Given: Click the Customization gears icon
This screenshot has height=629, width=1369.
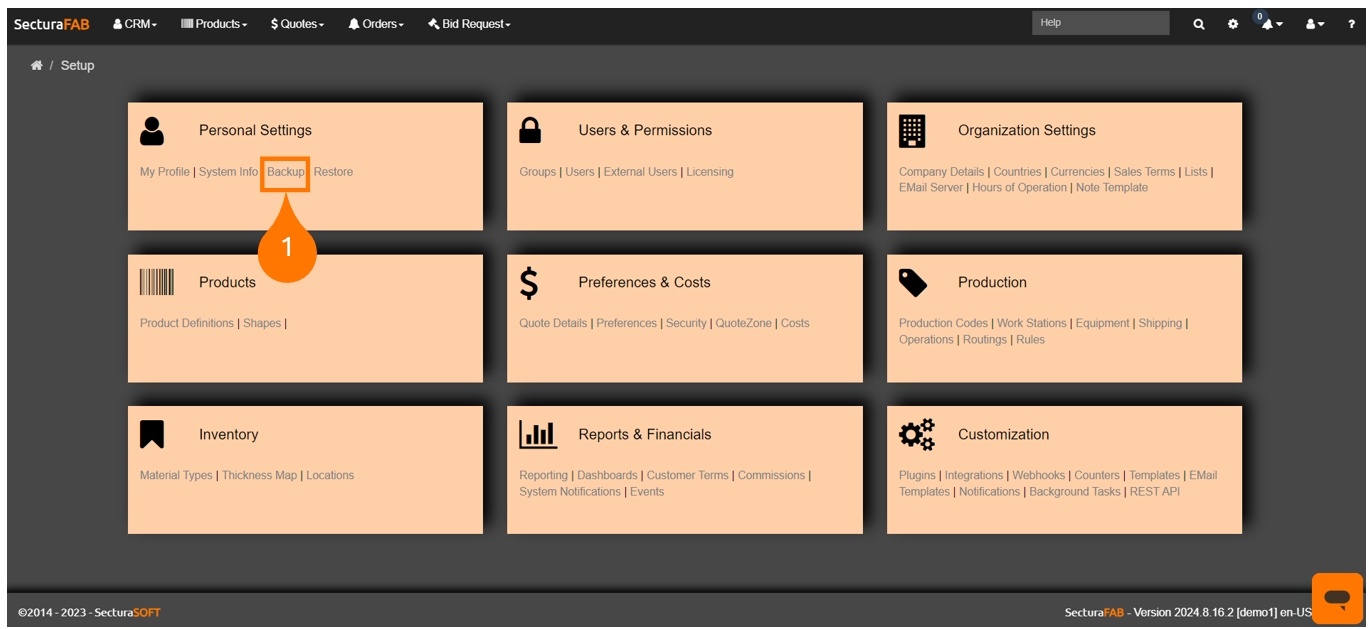Looking at the screenshot, I should 916,435.
